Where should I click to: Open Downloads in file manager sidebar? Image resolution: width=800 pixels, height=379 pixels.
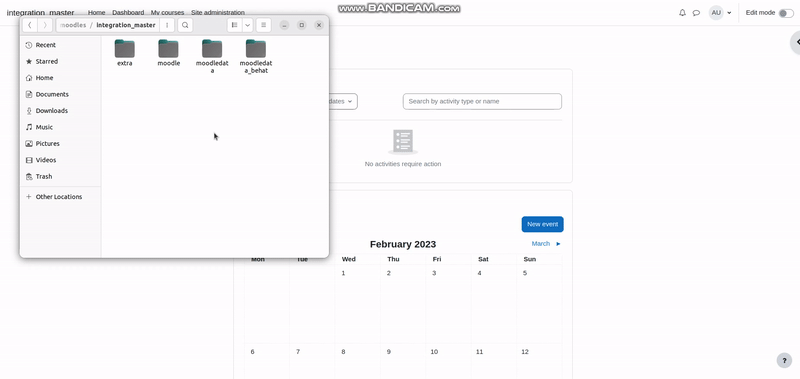tap(60, 111)
